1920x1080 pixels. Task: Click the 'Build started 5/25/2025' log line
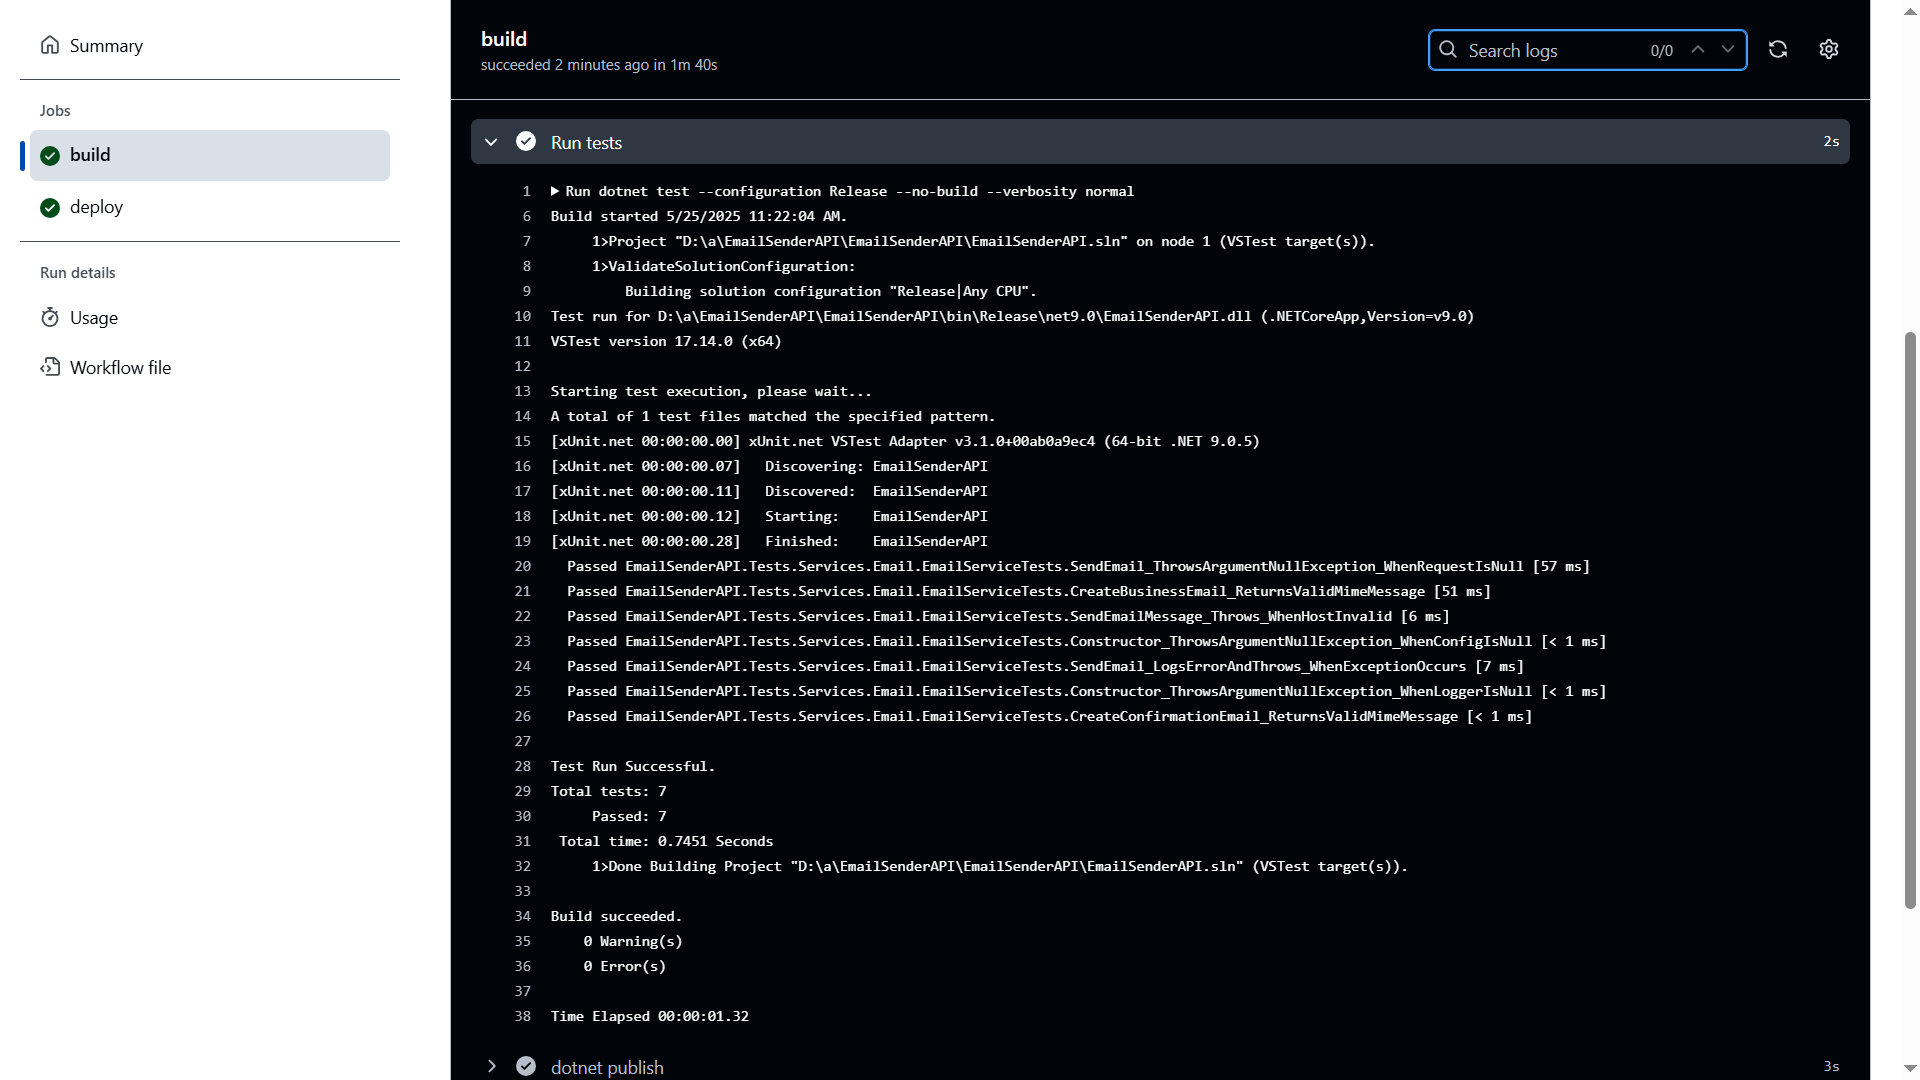699,216
